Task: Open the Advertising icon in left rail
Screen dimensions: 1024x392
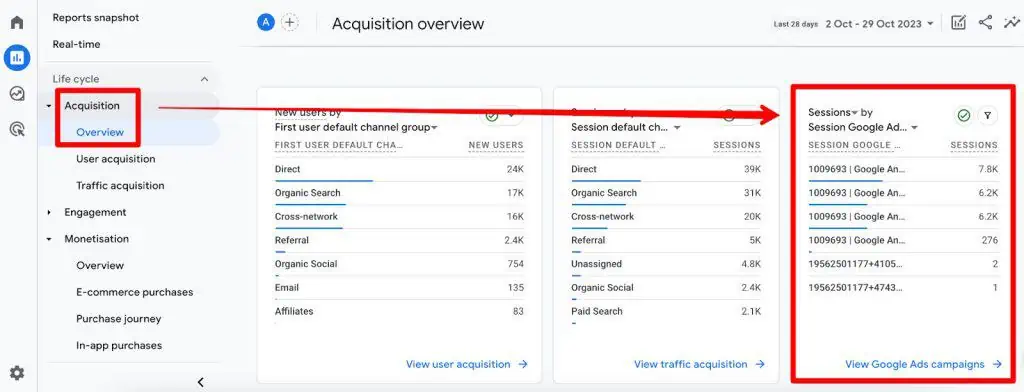Action: point(17,129)
